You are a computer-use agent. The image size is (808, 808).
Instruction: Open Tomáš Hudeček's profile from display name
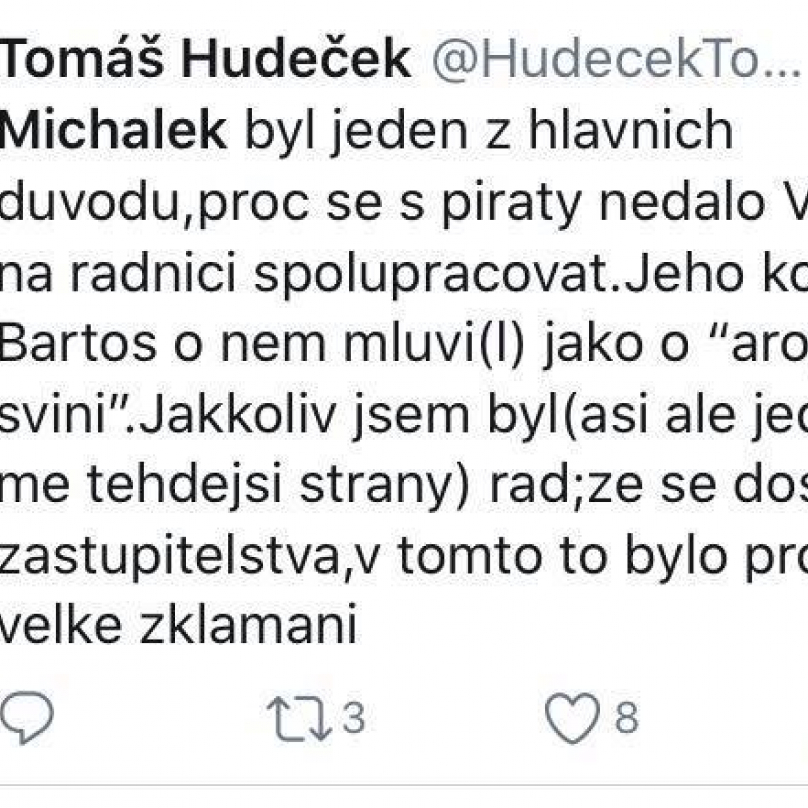206,59
